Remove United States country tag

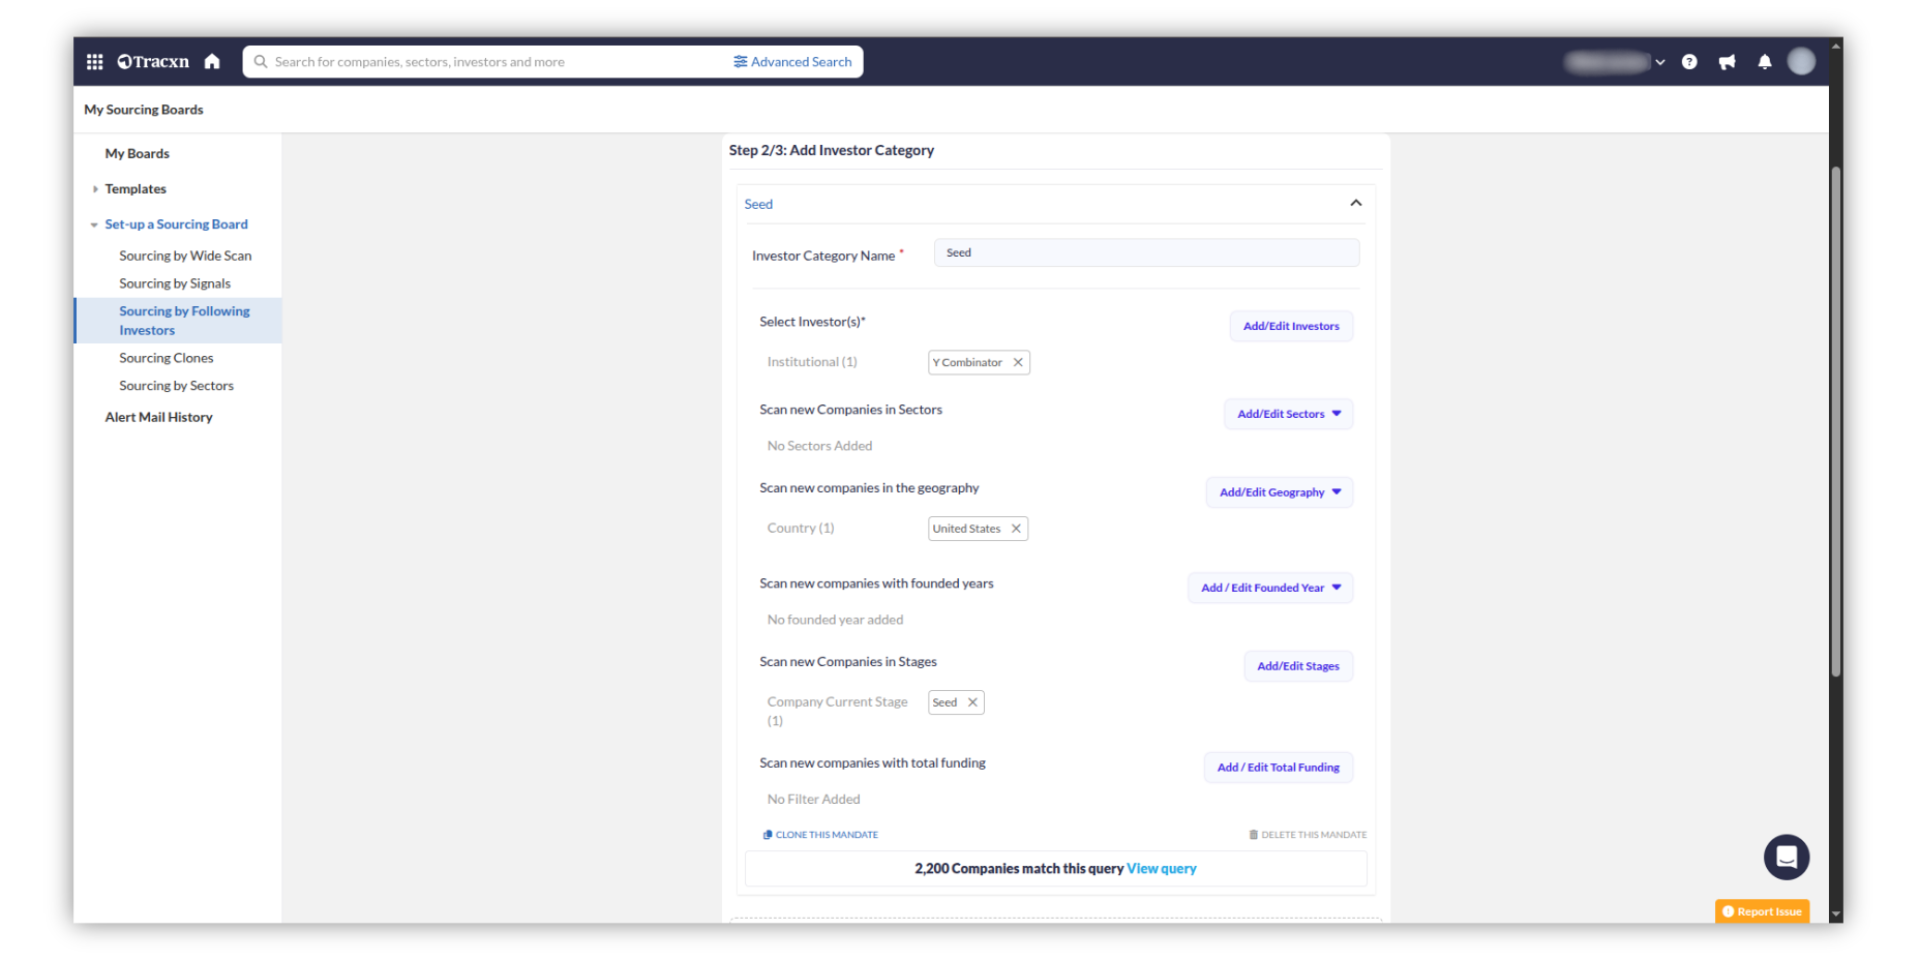tap(1016, 529)
